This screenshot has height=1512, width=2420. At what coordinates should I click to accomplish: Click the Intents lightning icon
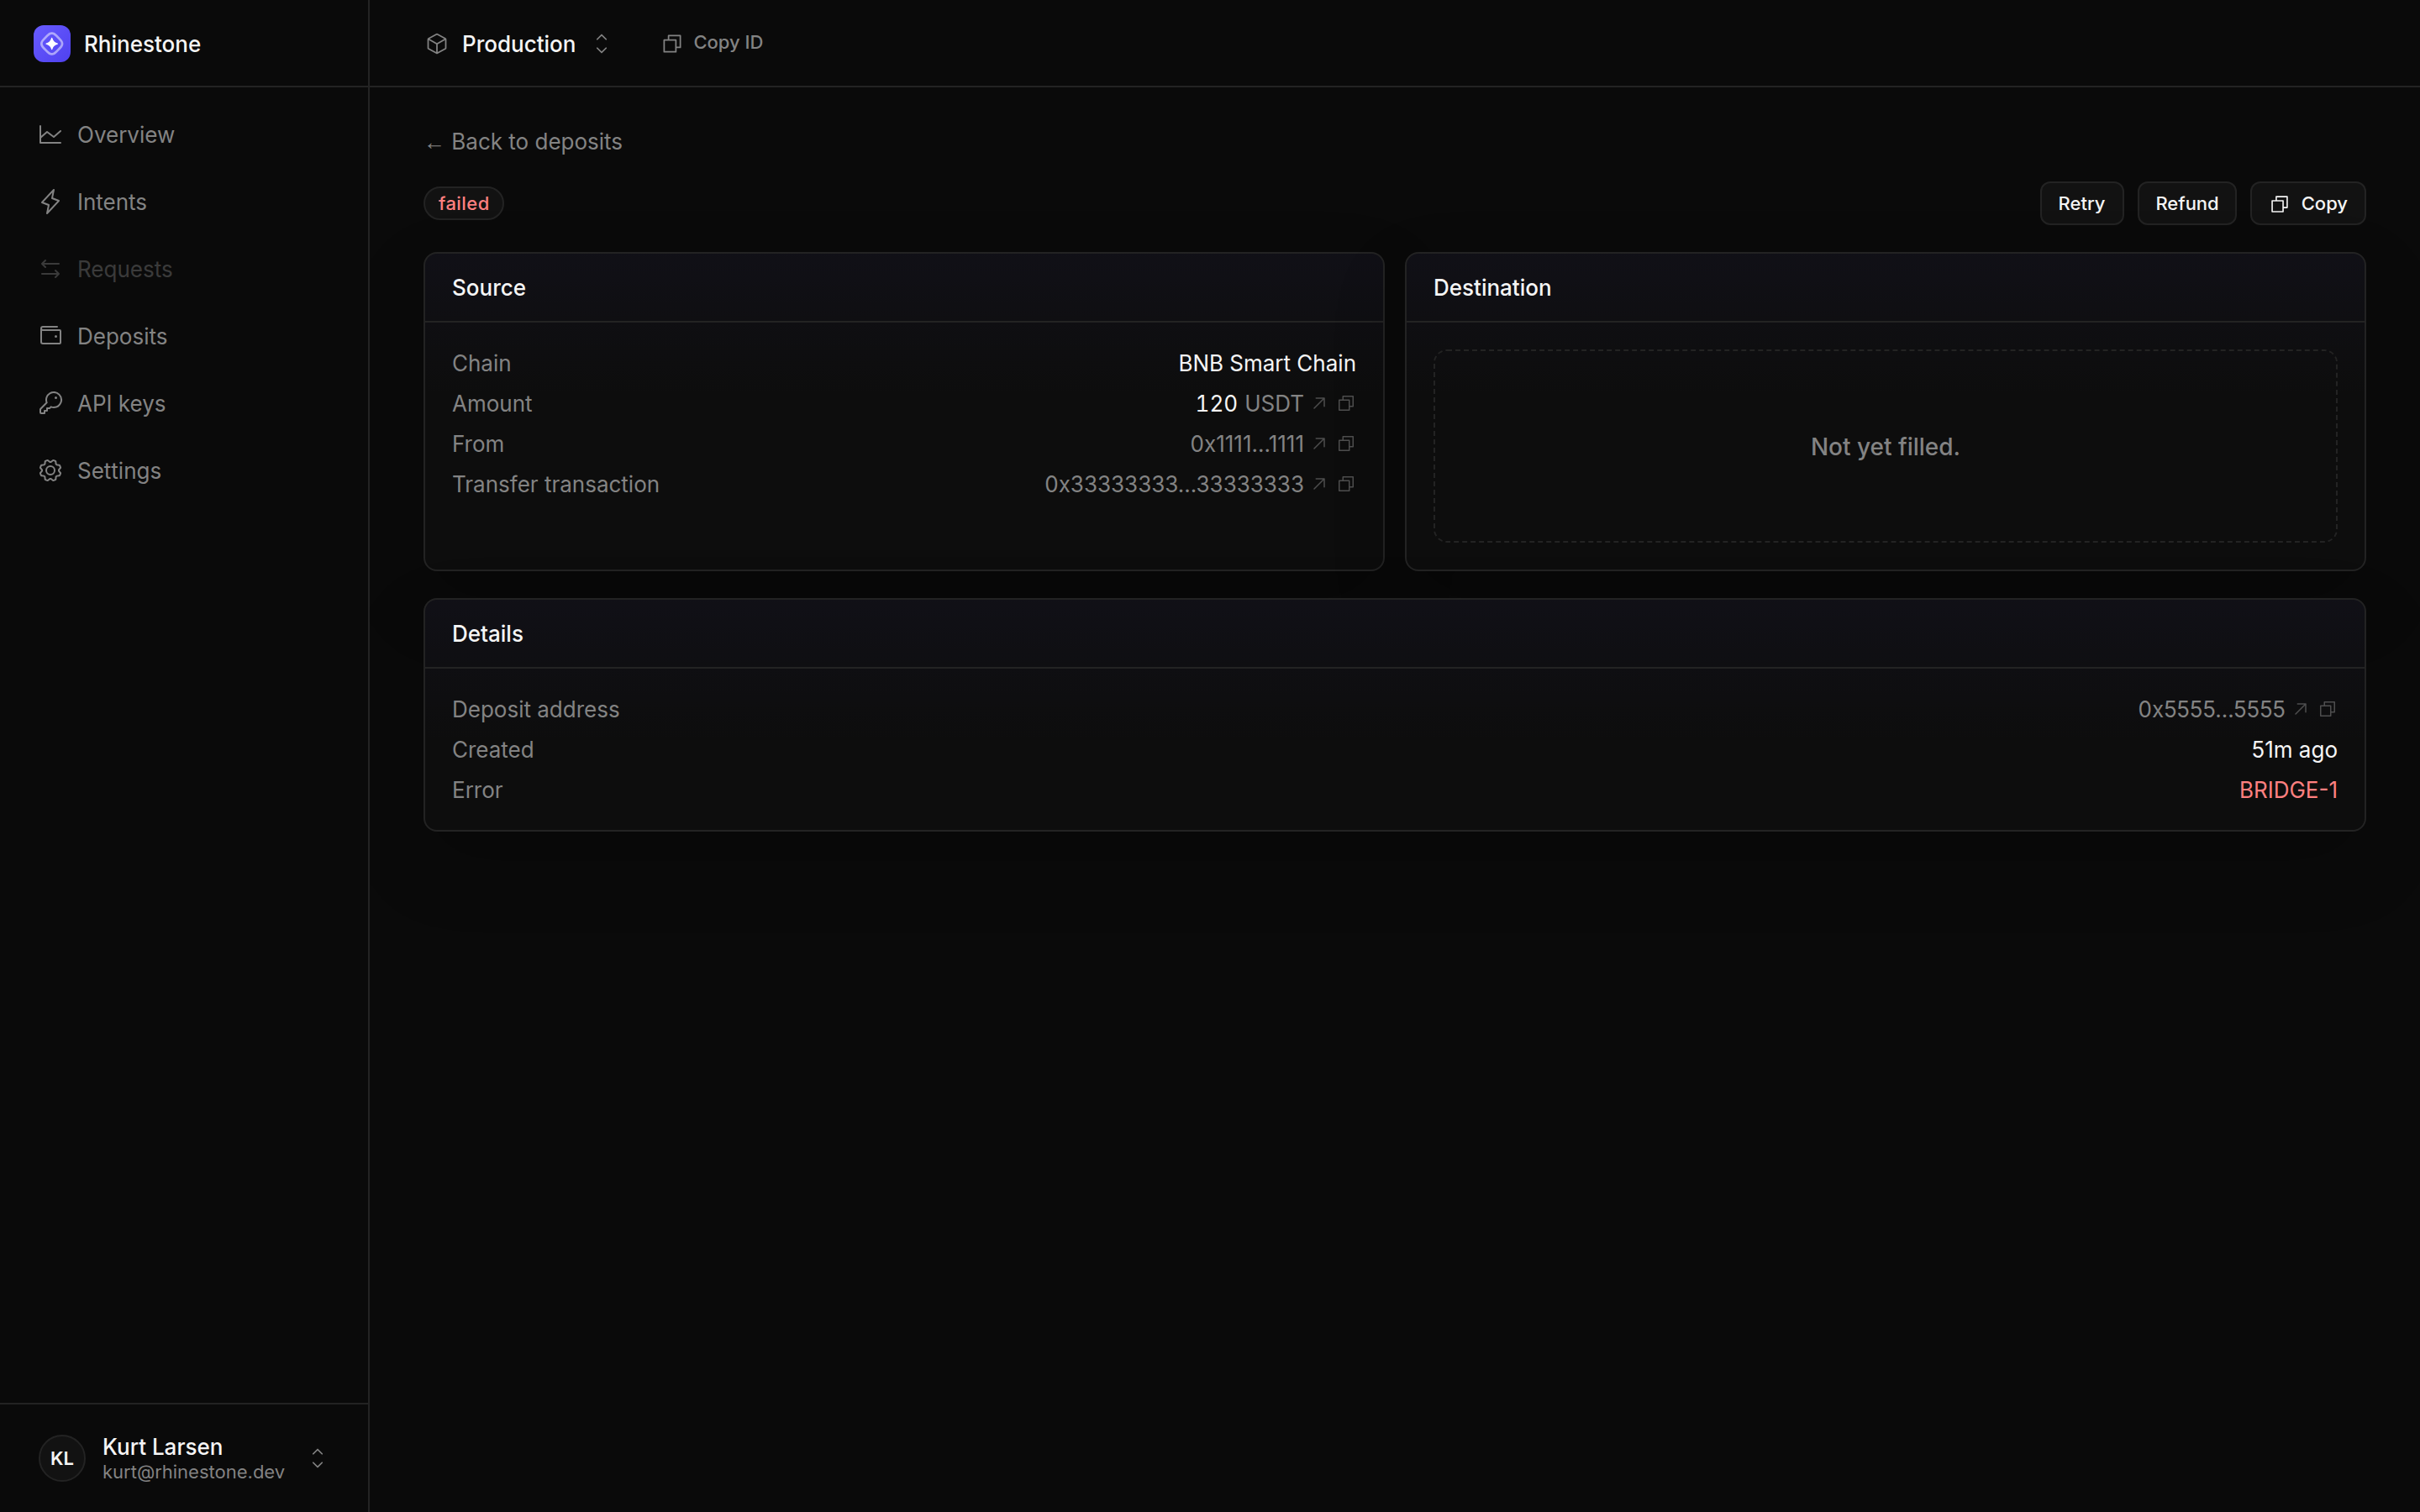click(50, 202)
